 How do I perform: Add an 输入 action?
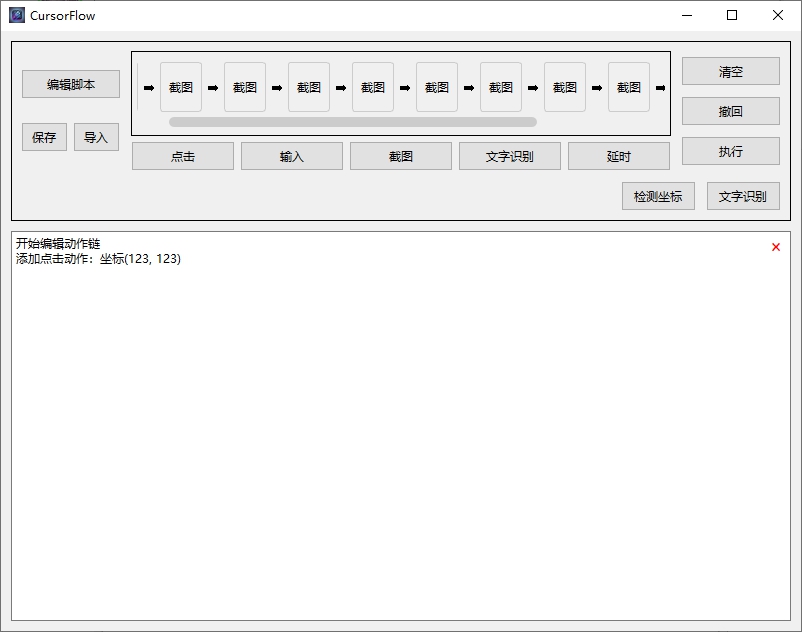292,156
